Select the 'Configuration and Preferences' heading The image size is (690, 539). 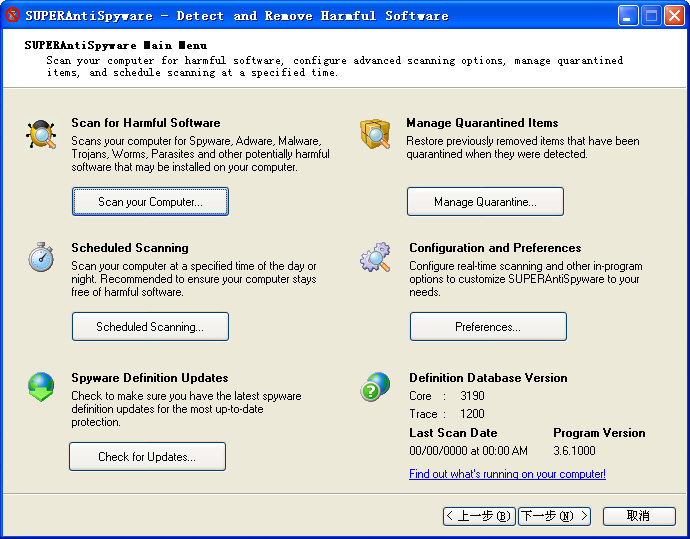[495, 248]
